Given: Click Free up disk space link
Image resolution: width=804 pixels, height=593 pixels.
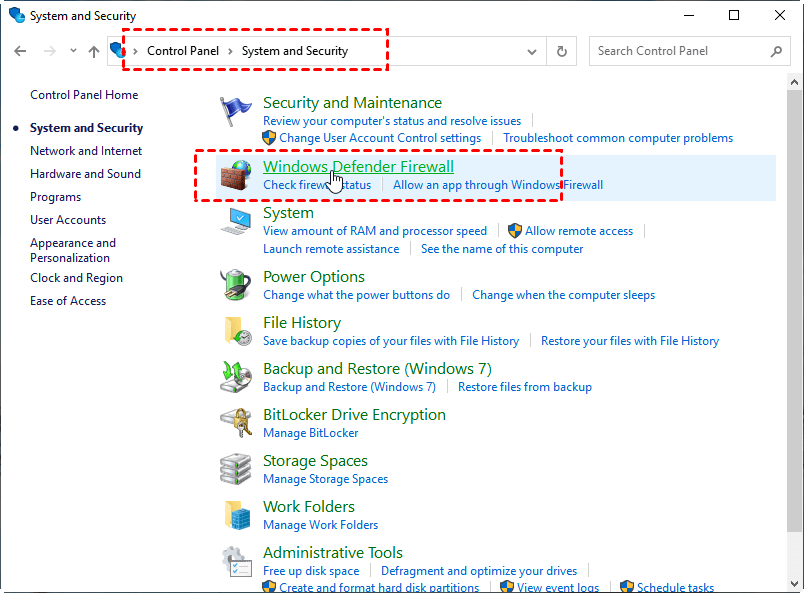Looking at the screenshot, I should point(311,571).
